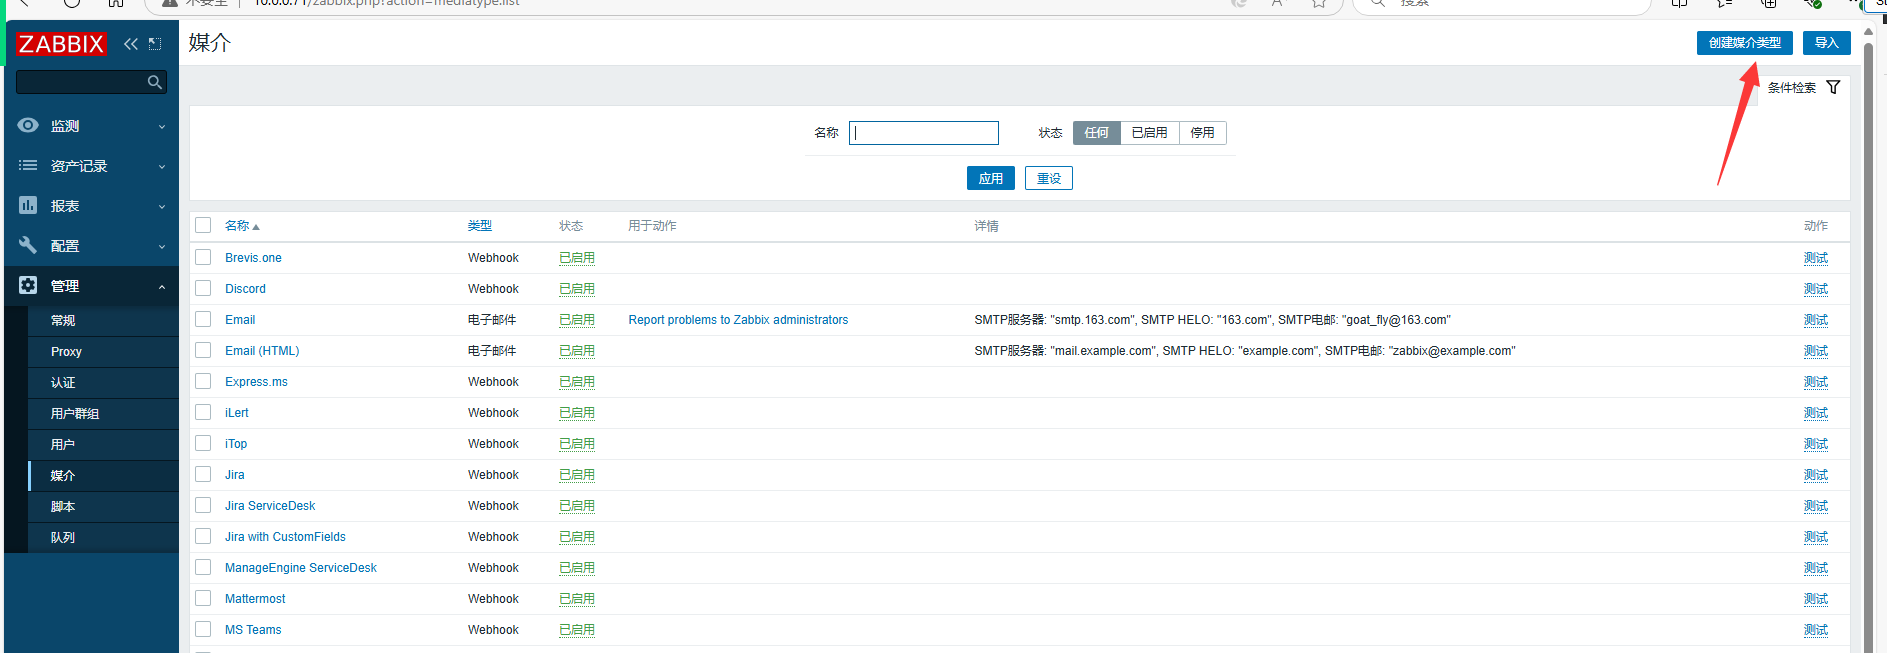
Task: Click the page vertical scrollbar
Action: 1868,340
